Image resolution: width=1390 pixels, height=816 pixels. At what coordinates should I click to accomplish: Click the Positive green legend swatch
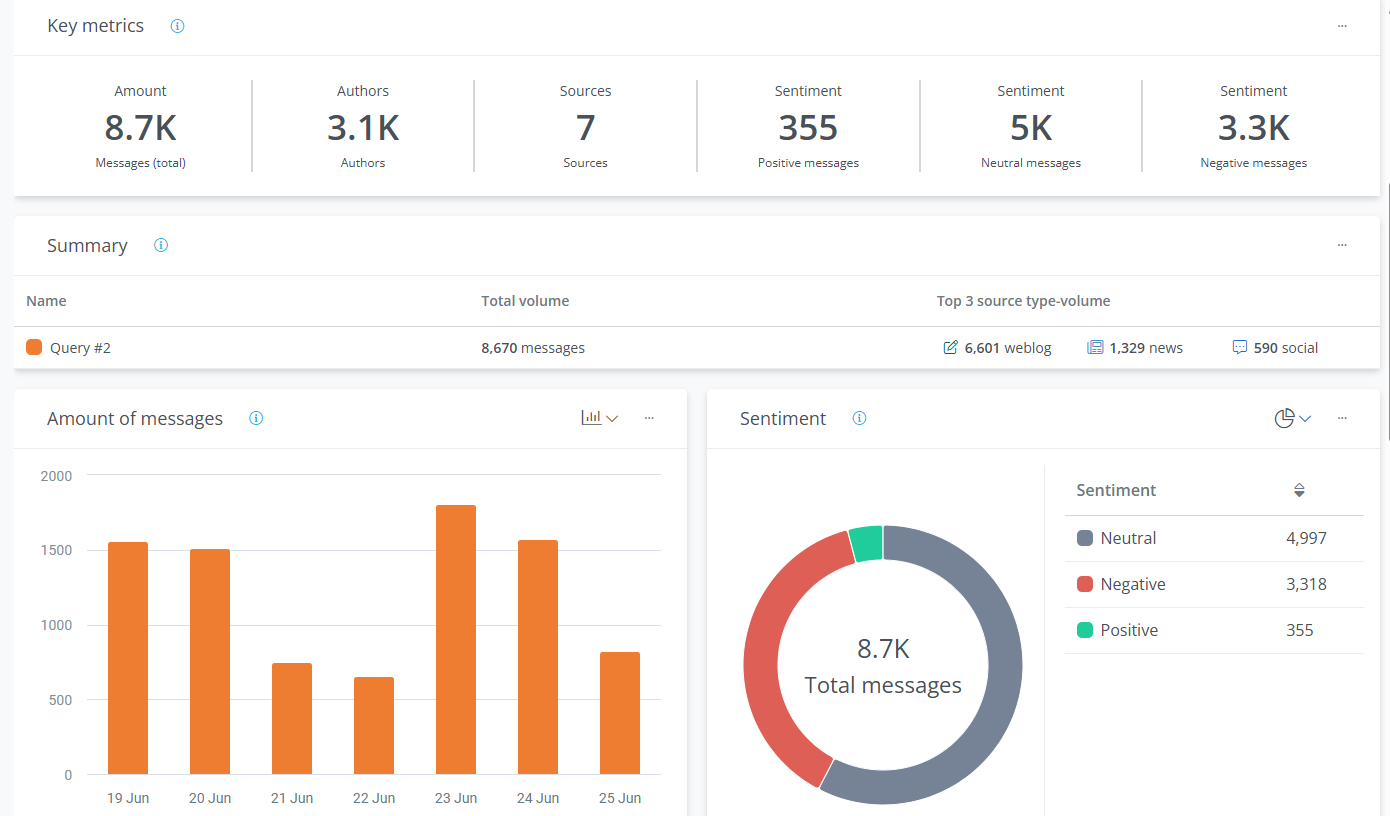pyautogui.click(x=1085, y=630)
